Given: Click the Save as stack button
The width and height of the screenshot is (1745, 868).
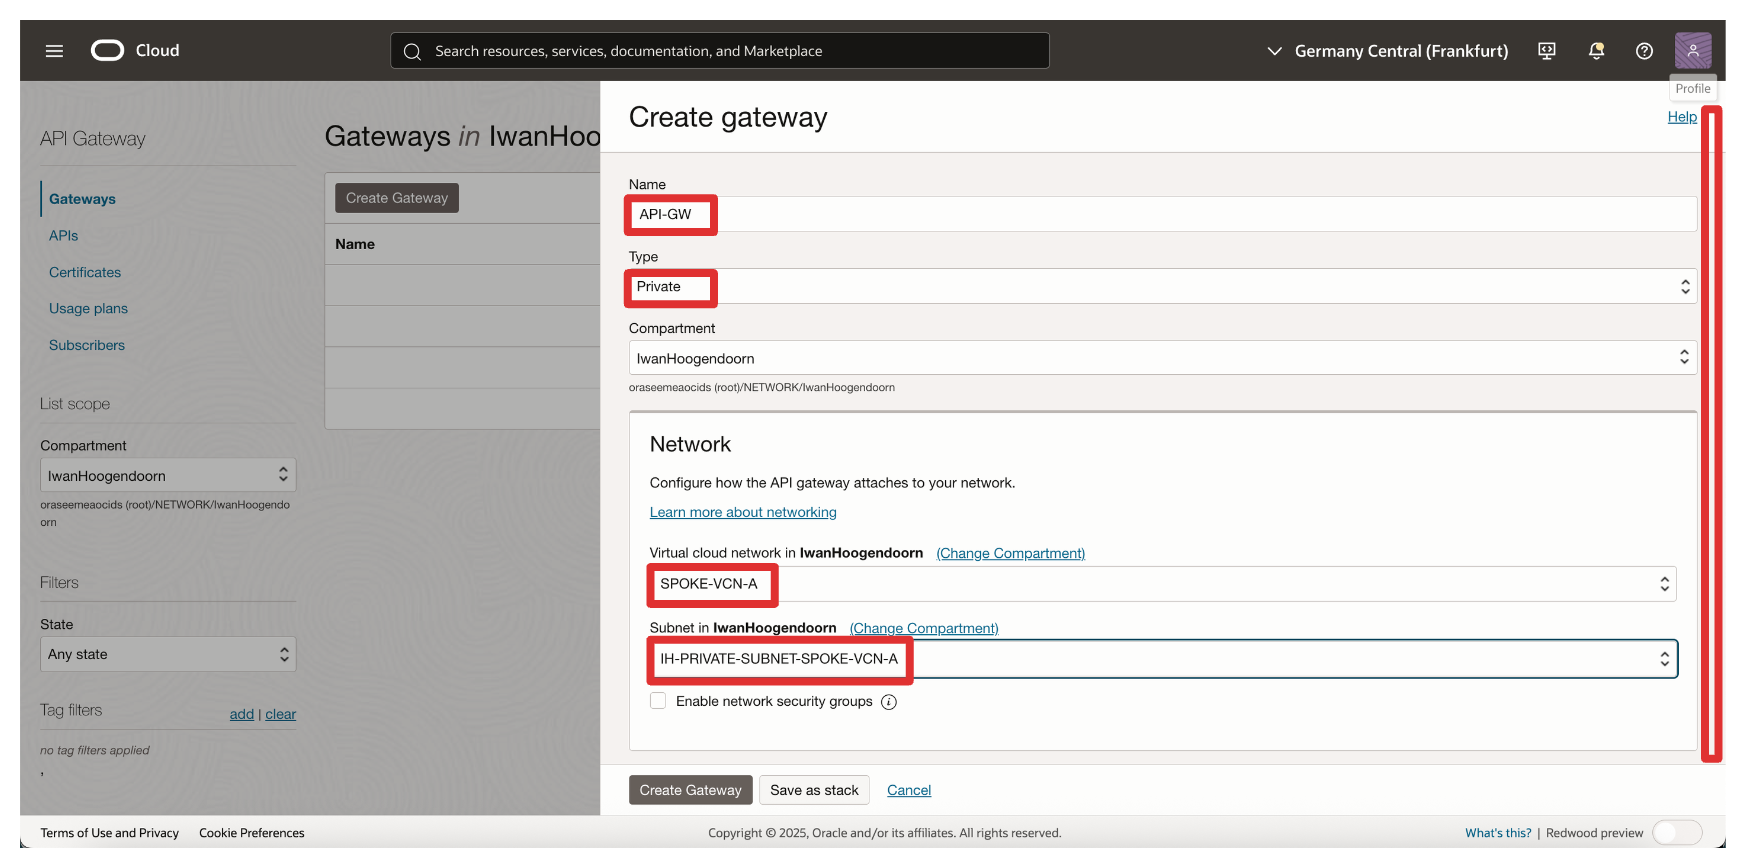Looking at the screenshot, I should click(814, 790).
